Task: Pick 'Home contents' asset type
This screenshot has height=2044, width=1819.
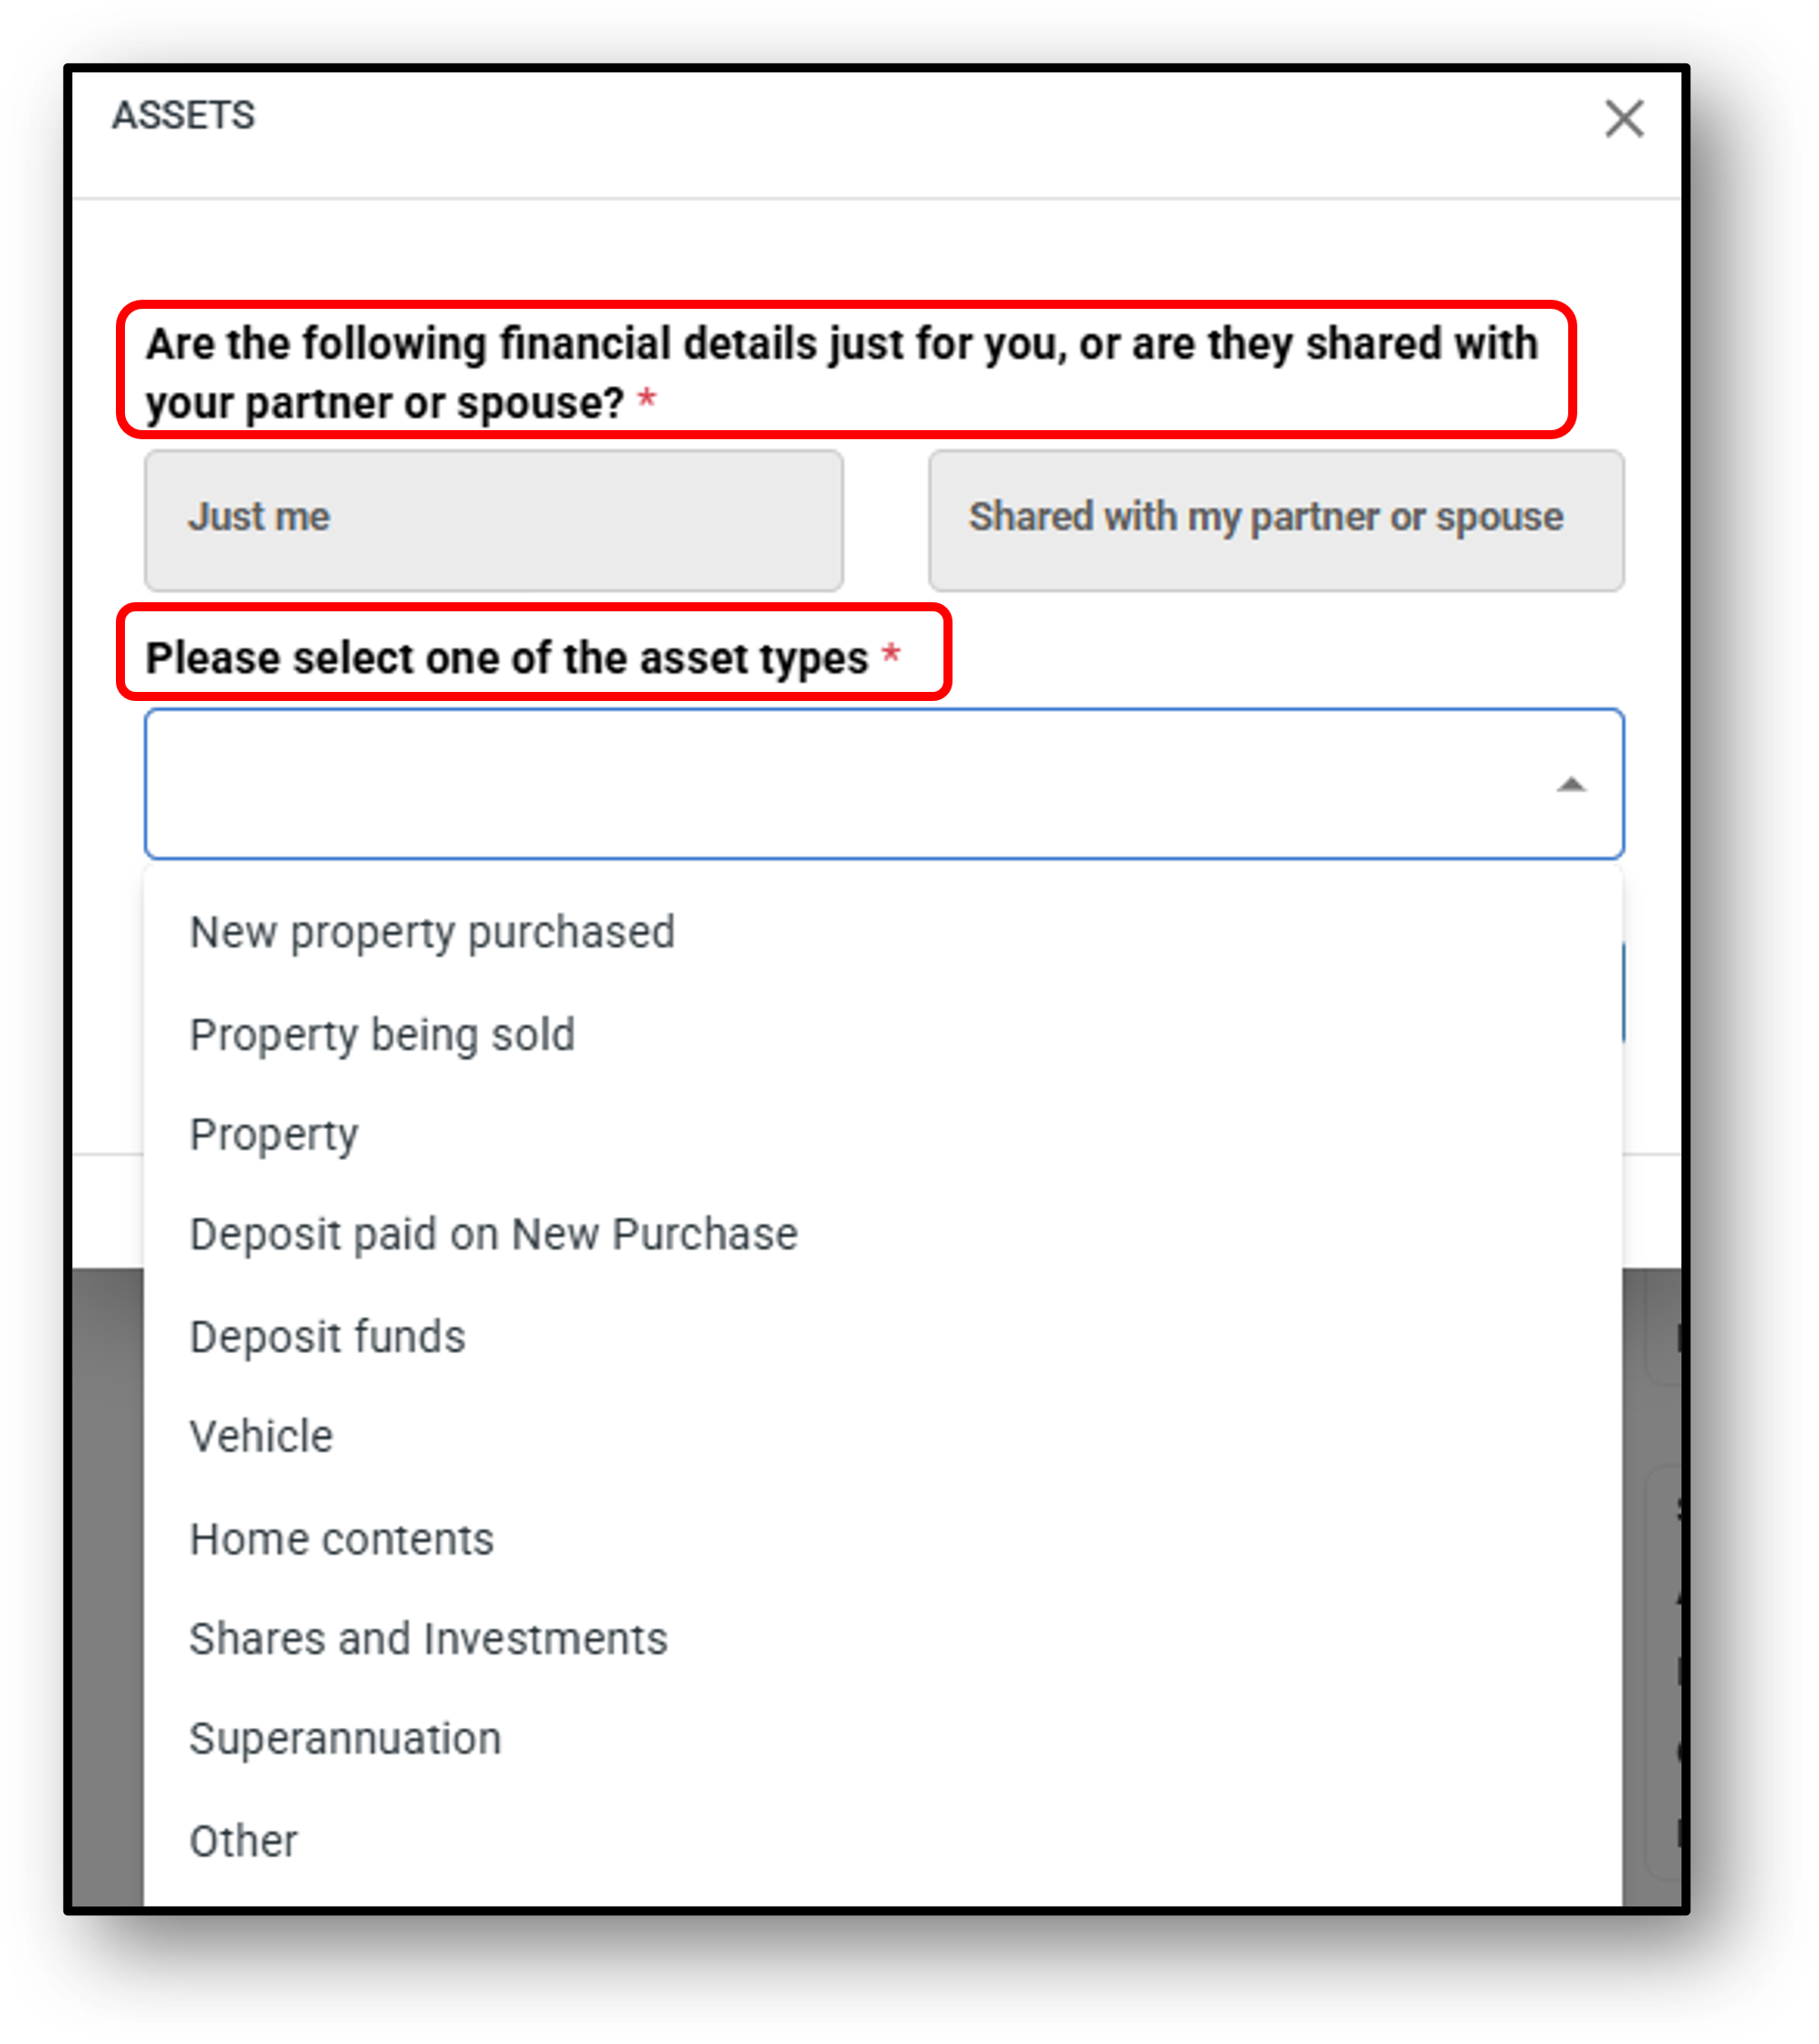Action: click(x=341, y=1538)
